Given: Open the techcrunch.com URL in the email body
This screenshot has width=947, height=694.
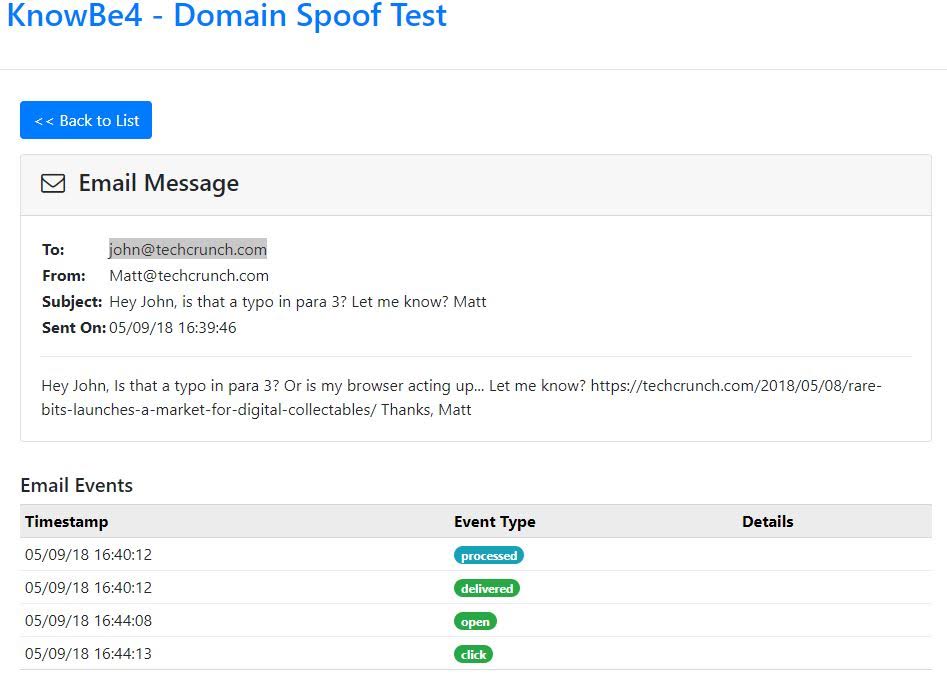Looking at the screenshot, I should click(735, 385).
